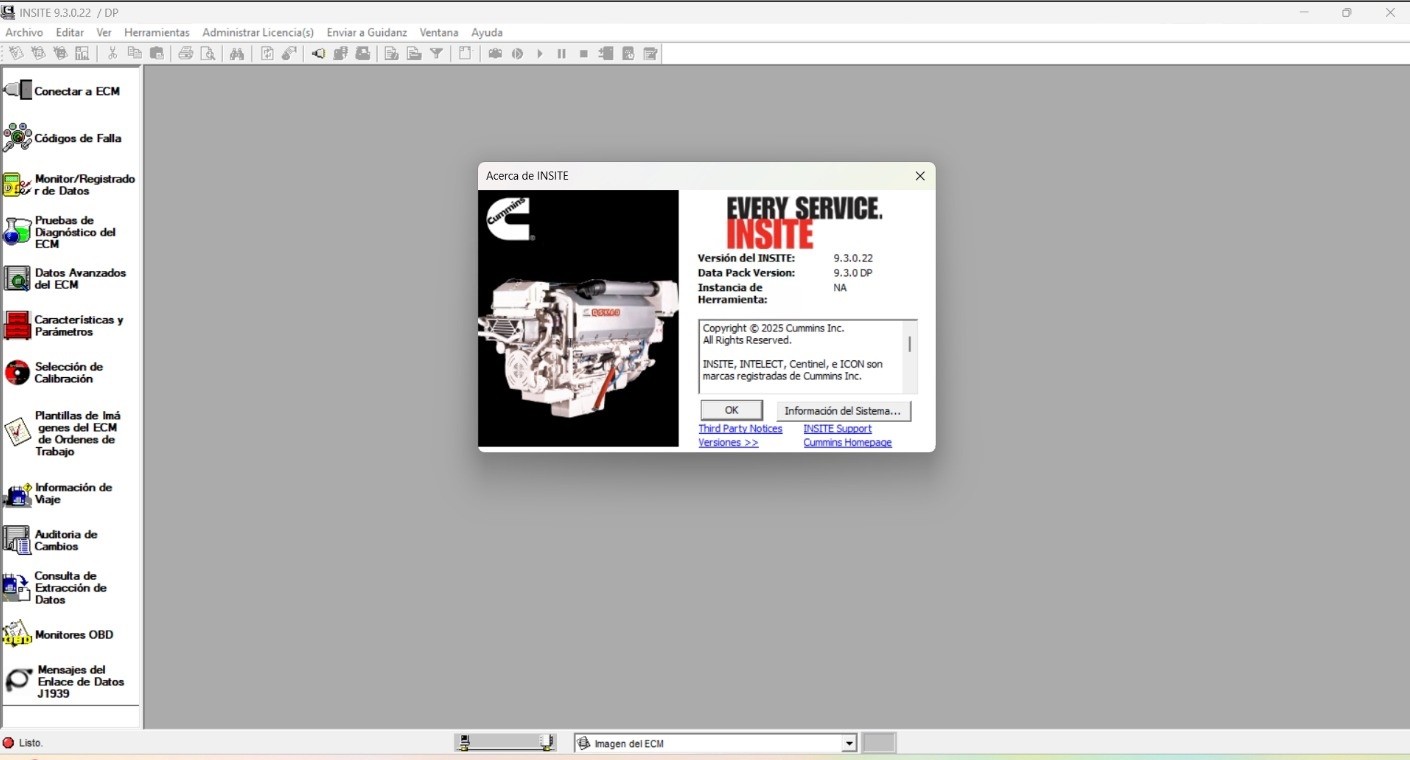Open Monitores OBD
Image resolution: width=1410 pixels, height=760 pixels.
click(59, 635)
